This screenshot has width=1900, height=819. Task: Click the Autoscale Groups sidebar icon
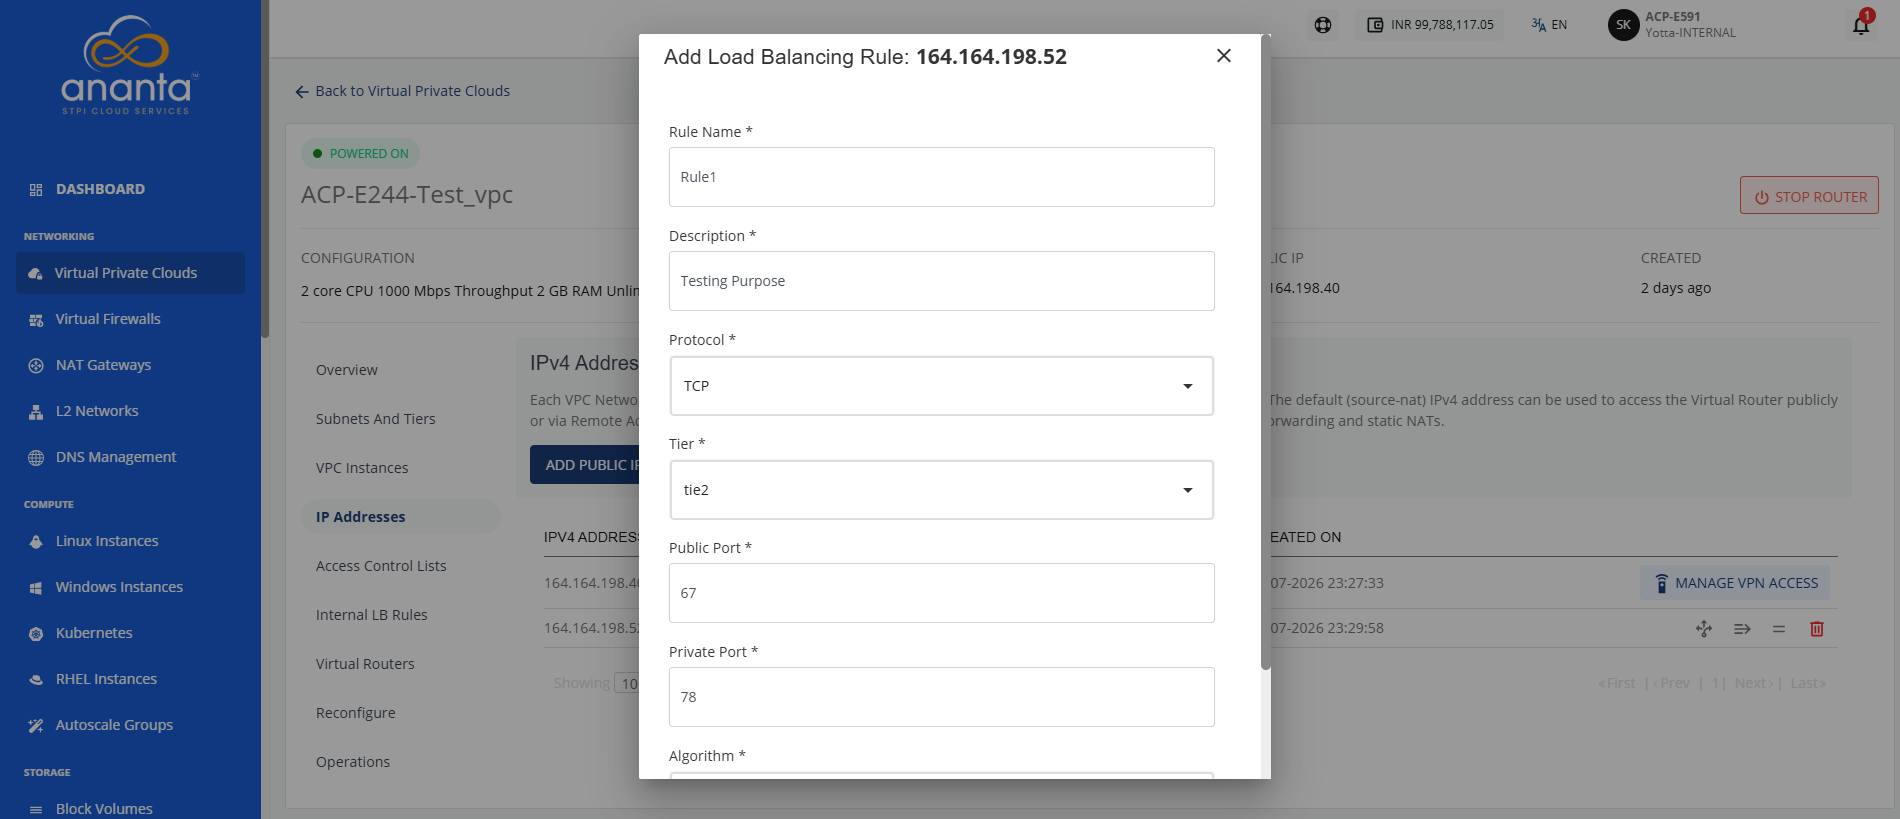click(36, 726)
